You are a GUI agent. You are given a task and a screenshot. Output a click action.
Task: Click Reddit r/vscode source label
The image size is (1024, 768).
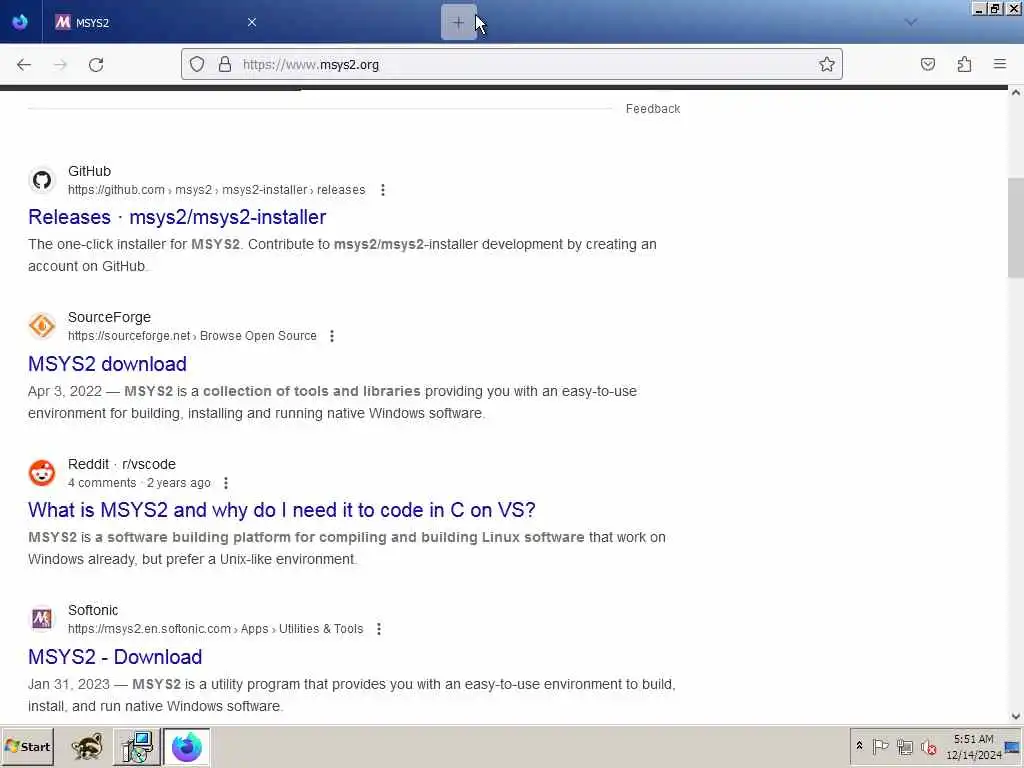[x=121, y=464]
